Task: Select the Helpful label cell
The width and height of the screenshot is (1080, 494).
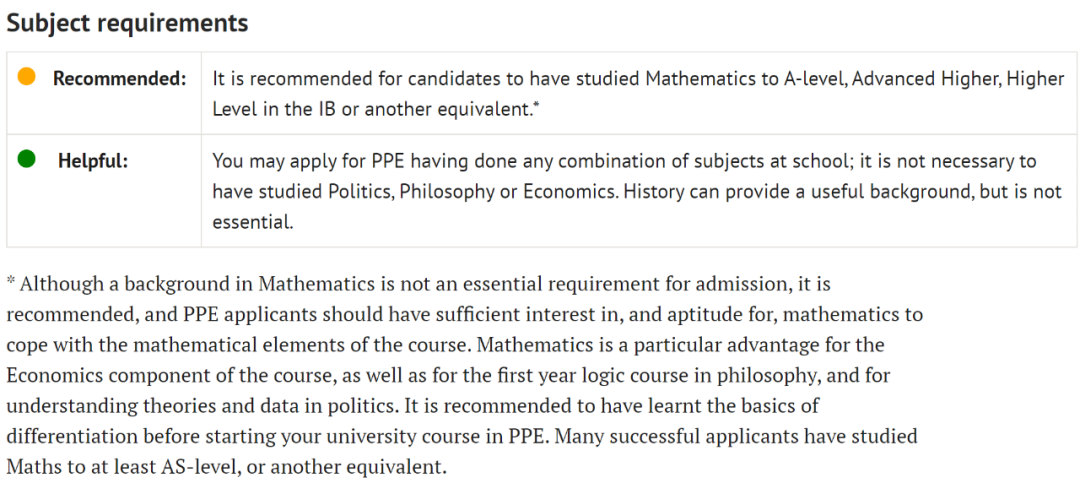Action: tap(104, 191)
